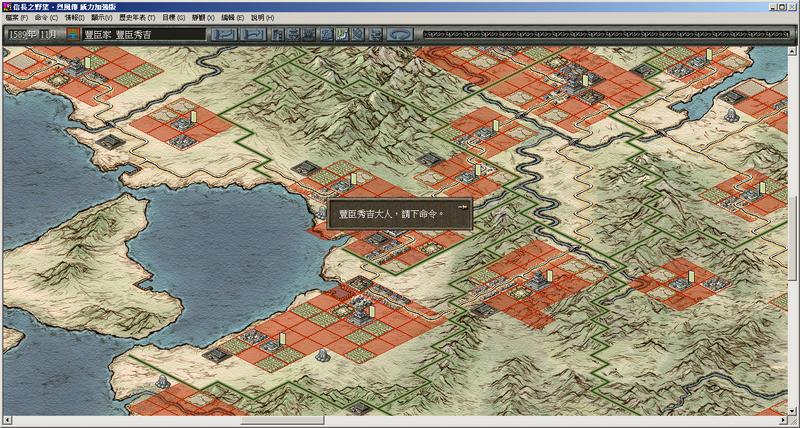Click the vertical scrollbar up arrow

[x=792, y=51]
